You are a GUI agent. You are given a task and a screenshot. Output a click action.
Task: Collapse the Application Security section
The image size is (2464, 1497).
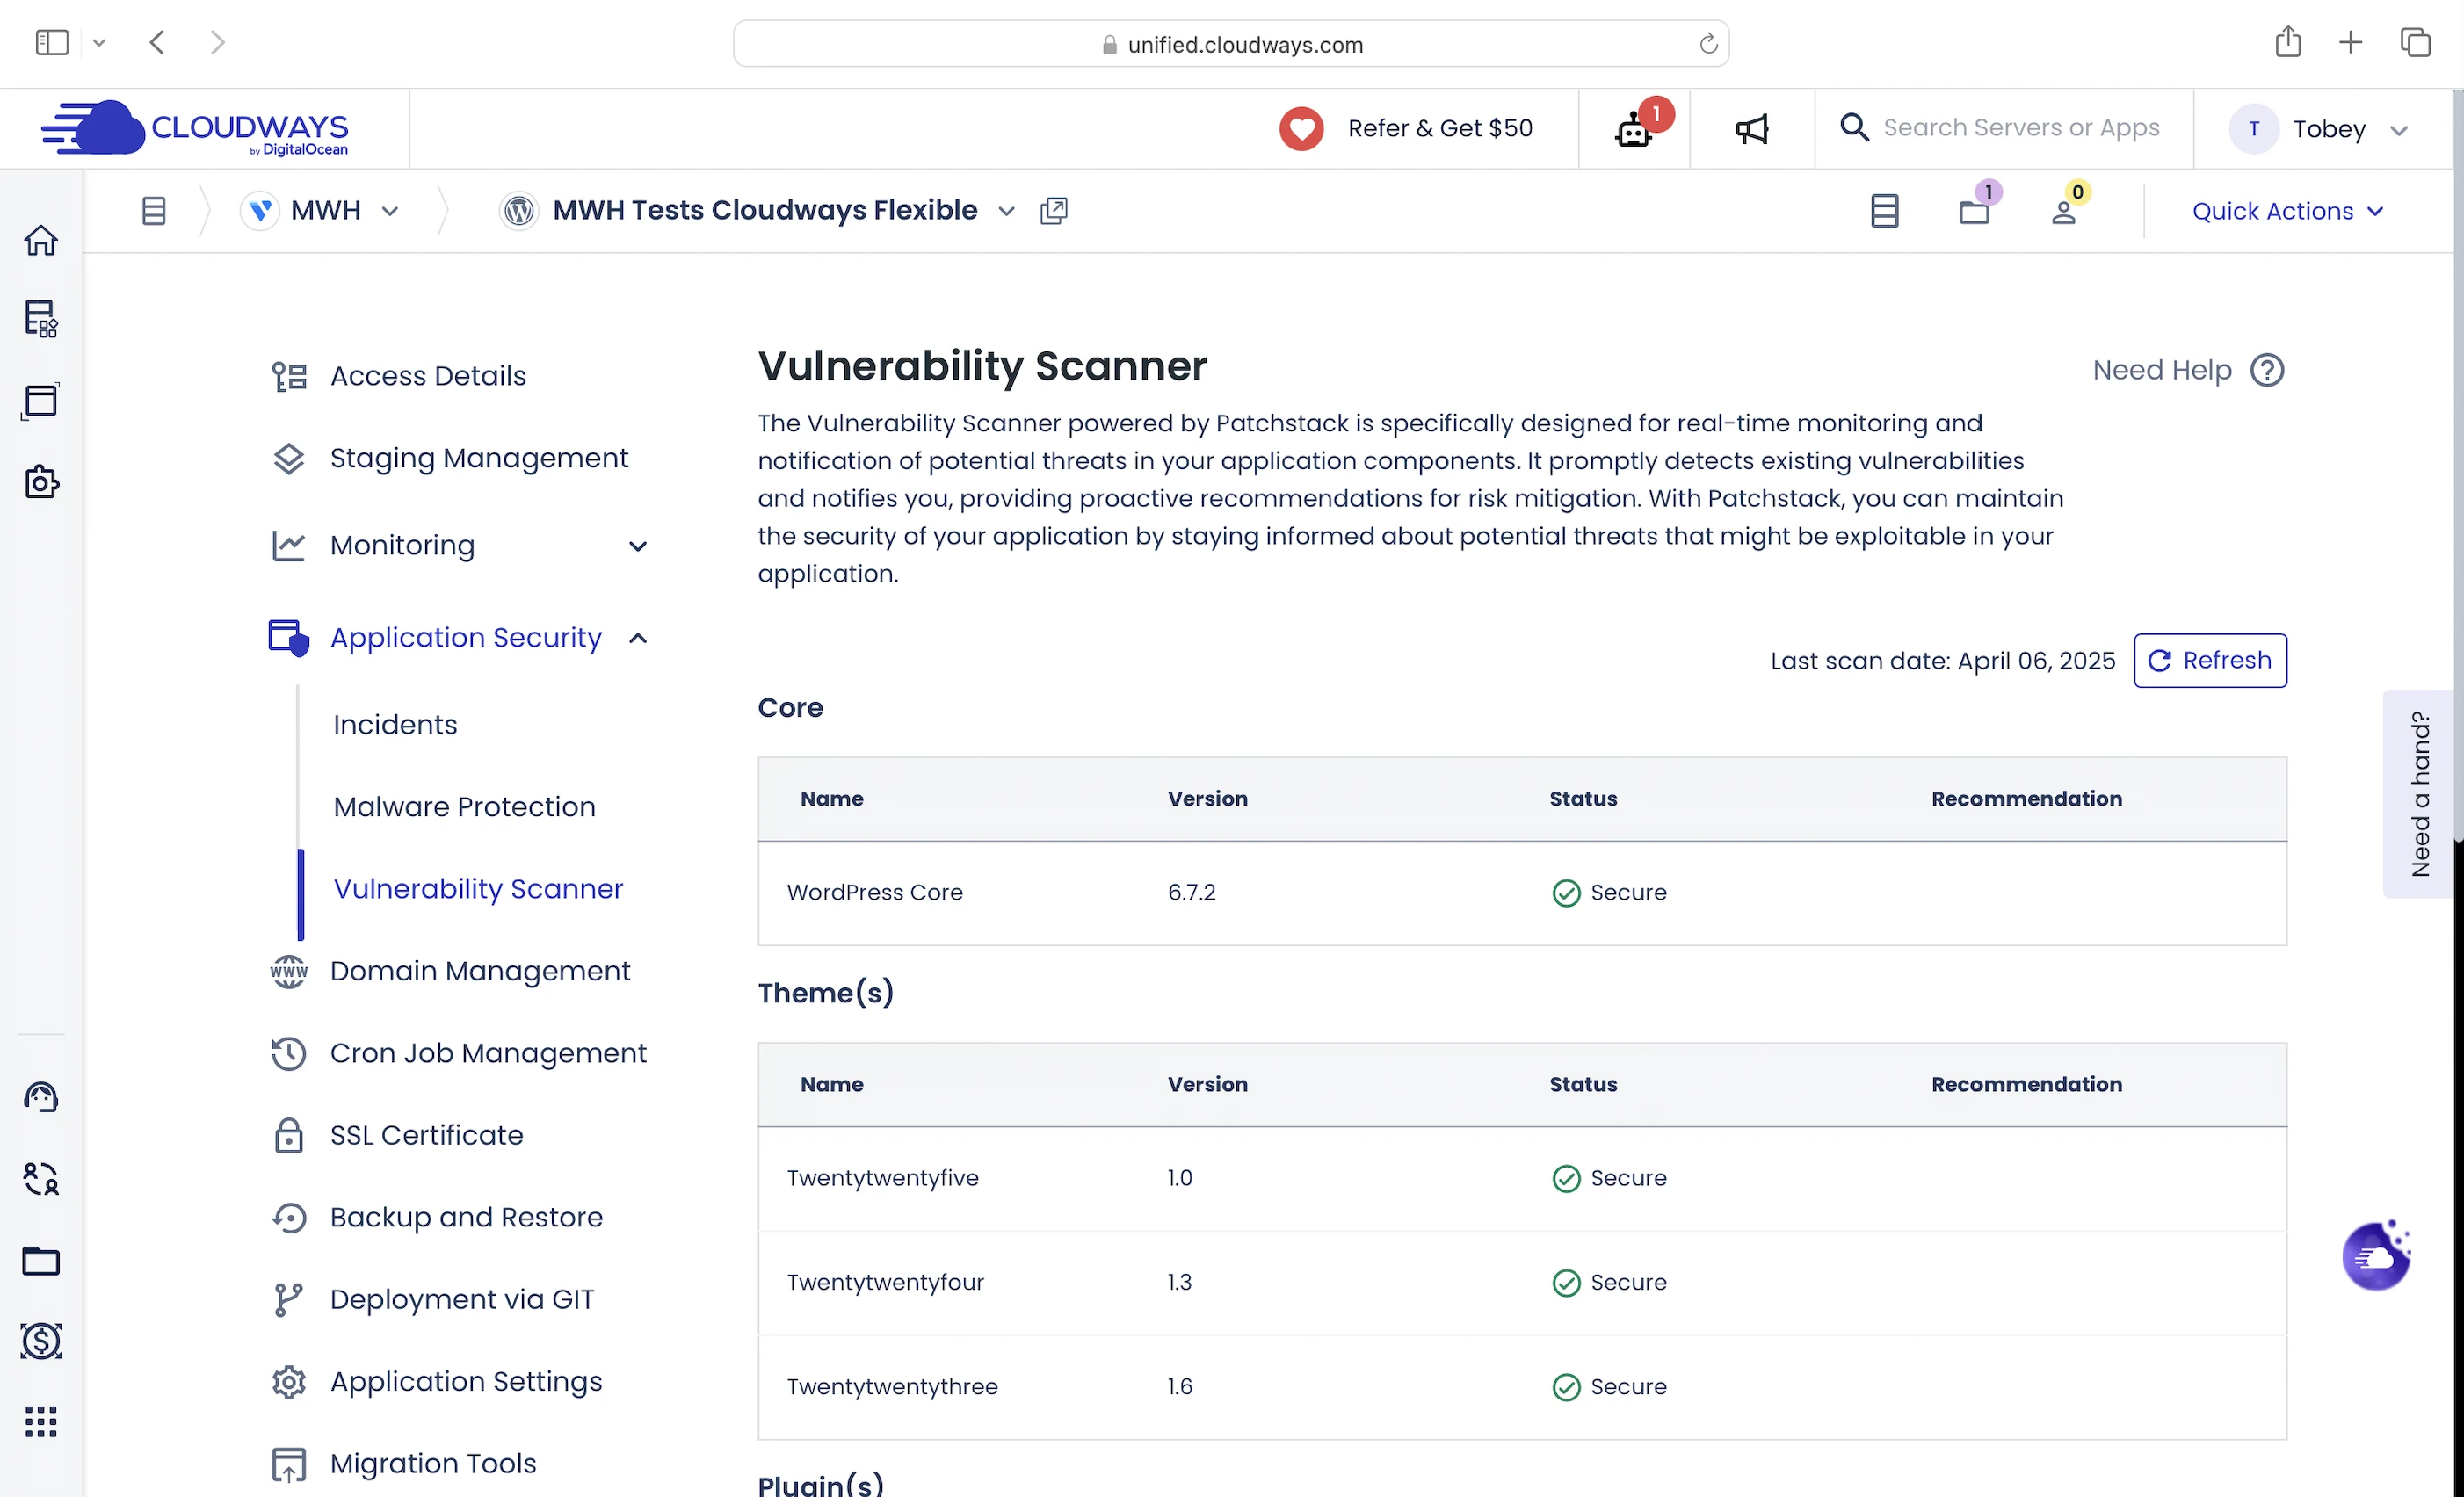637,638
